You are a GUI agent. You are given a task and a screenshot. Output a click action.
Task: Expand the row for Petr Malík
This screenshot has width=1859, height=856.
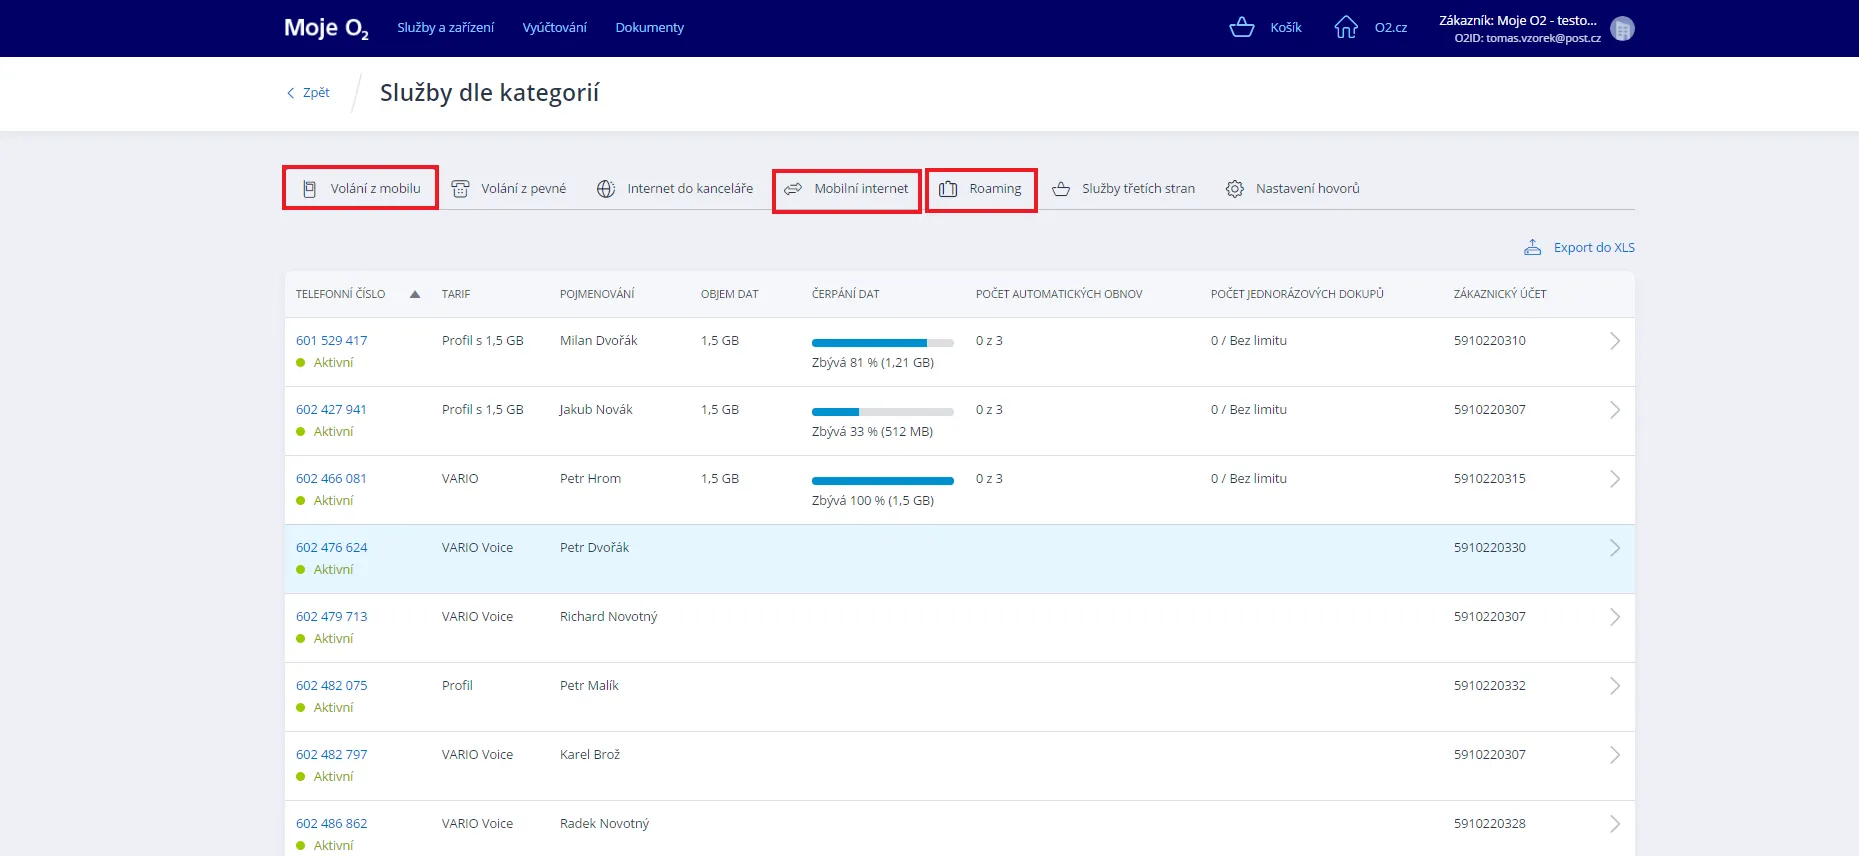[x=1614, y=686]
